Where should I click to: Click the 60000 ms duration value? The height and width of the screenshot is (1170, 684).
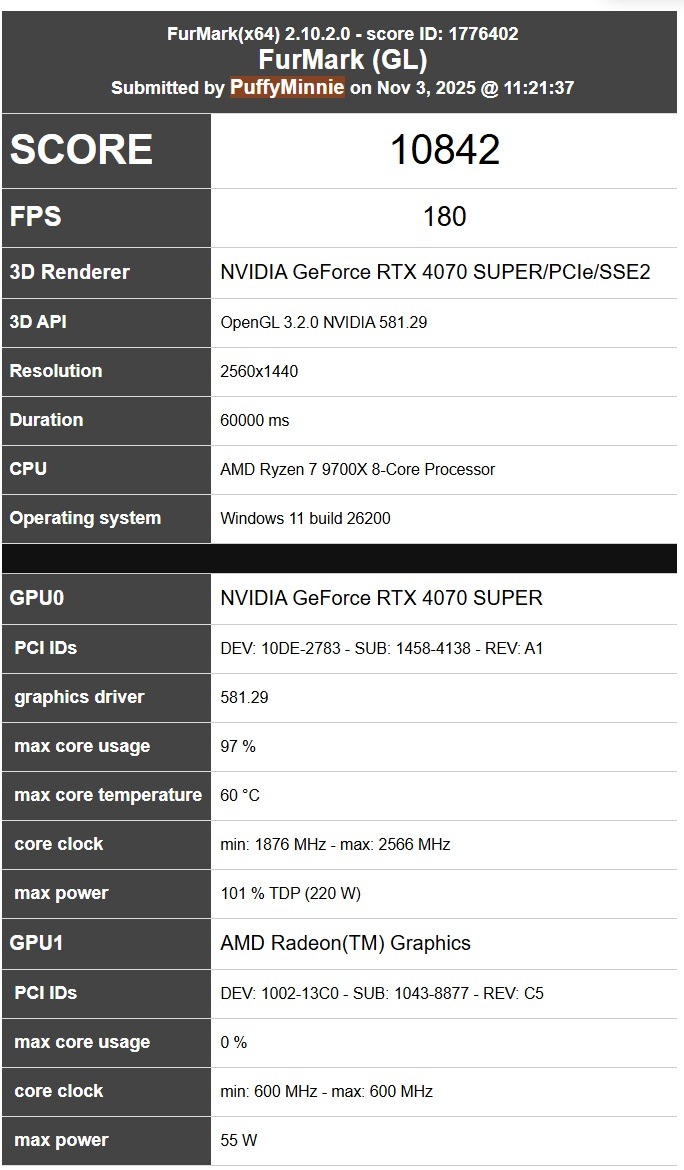255,420
